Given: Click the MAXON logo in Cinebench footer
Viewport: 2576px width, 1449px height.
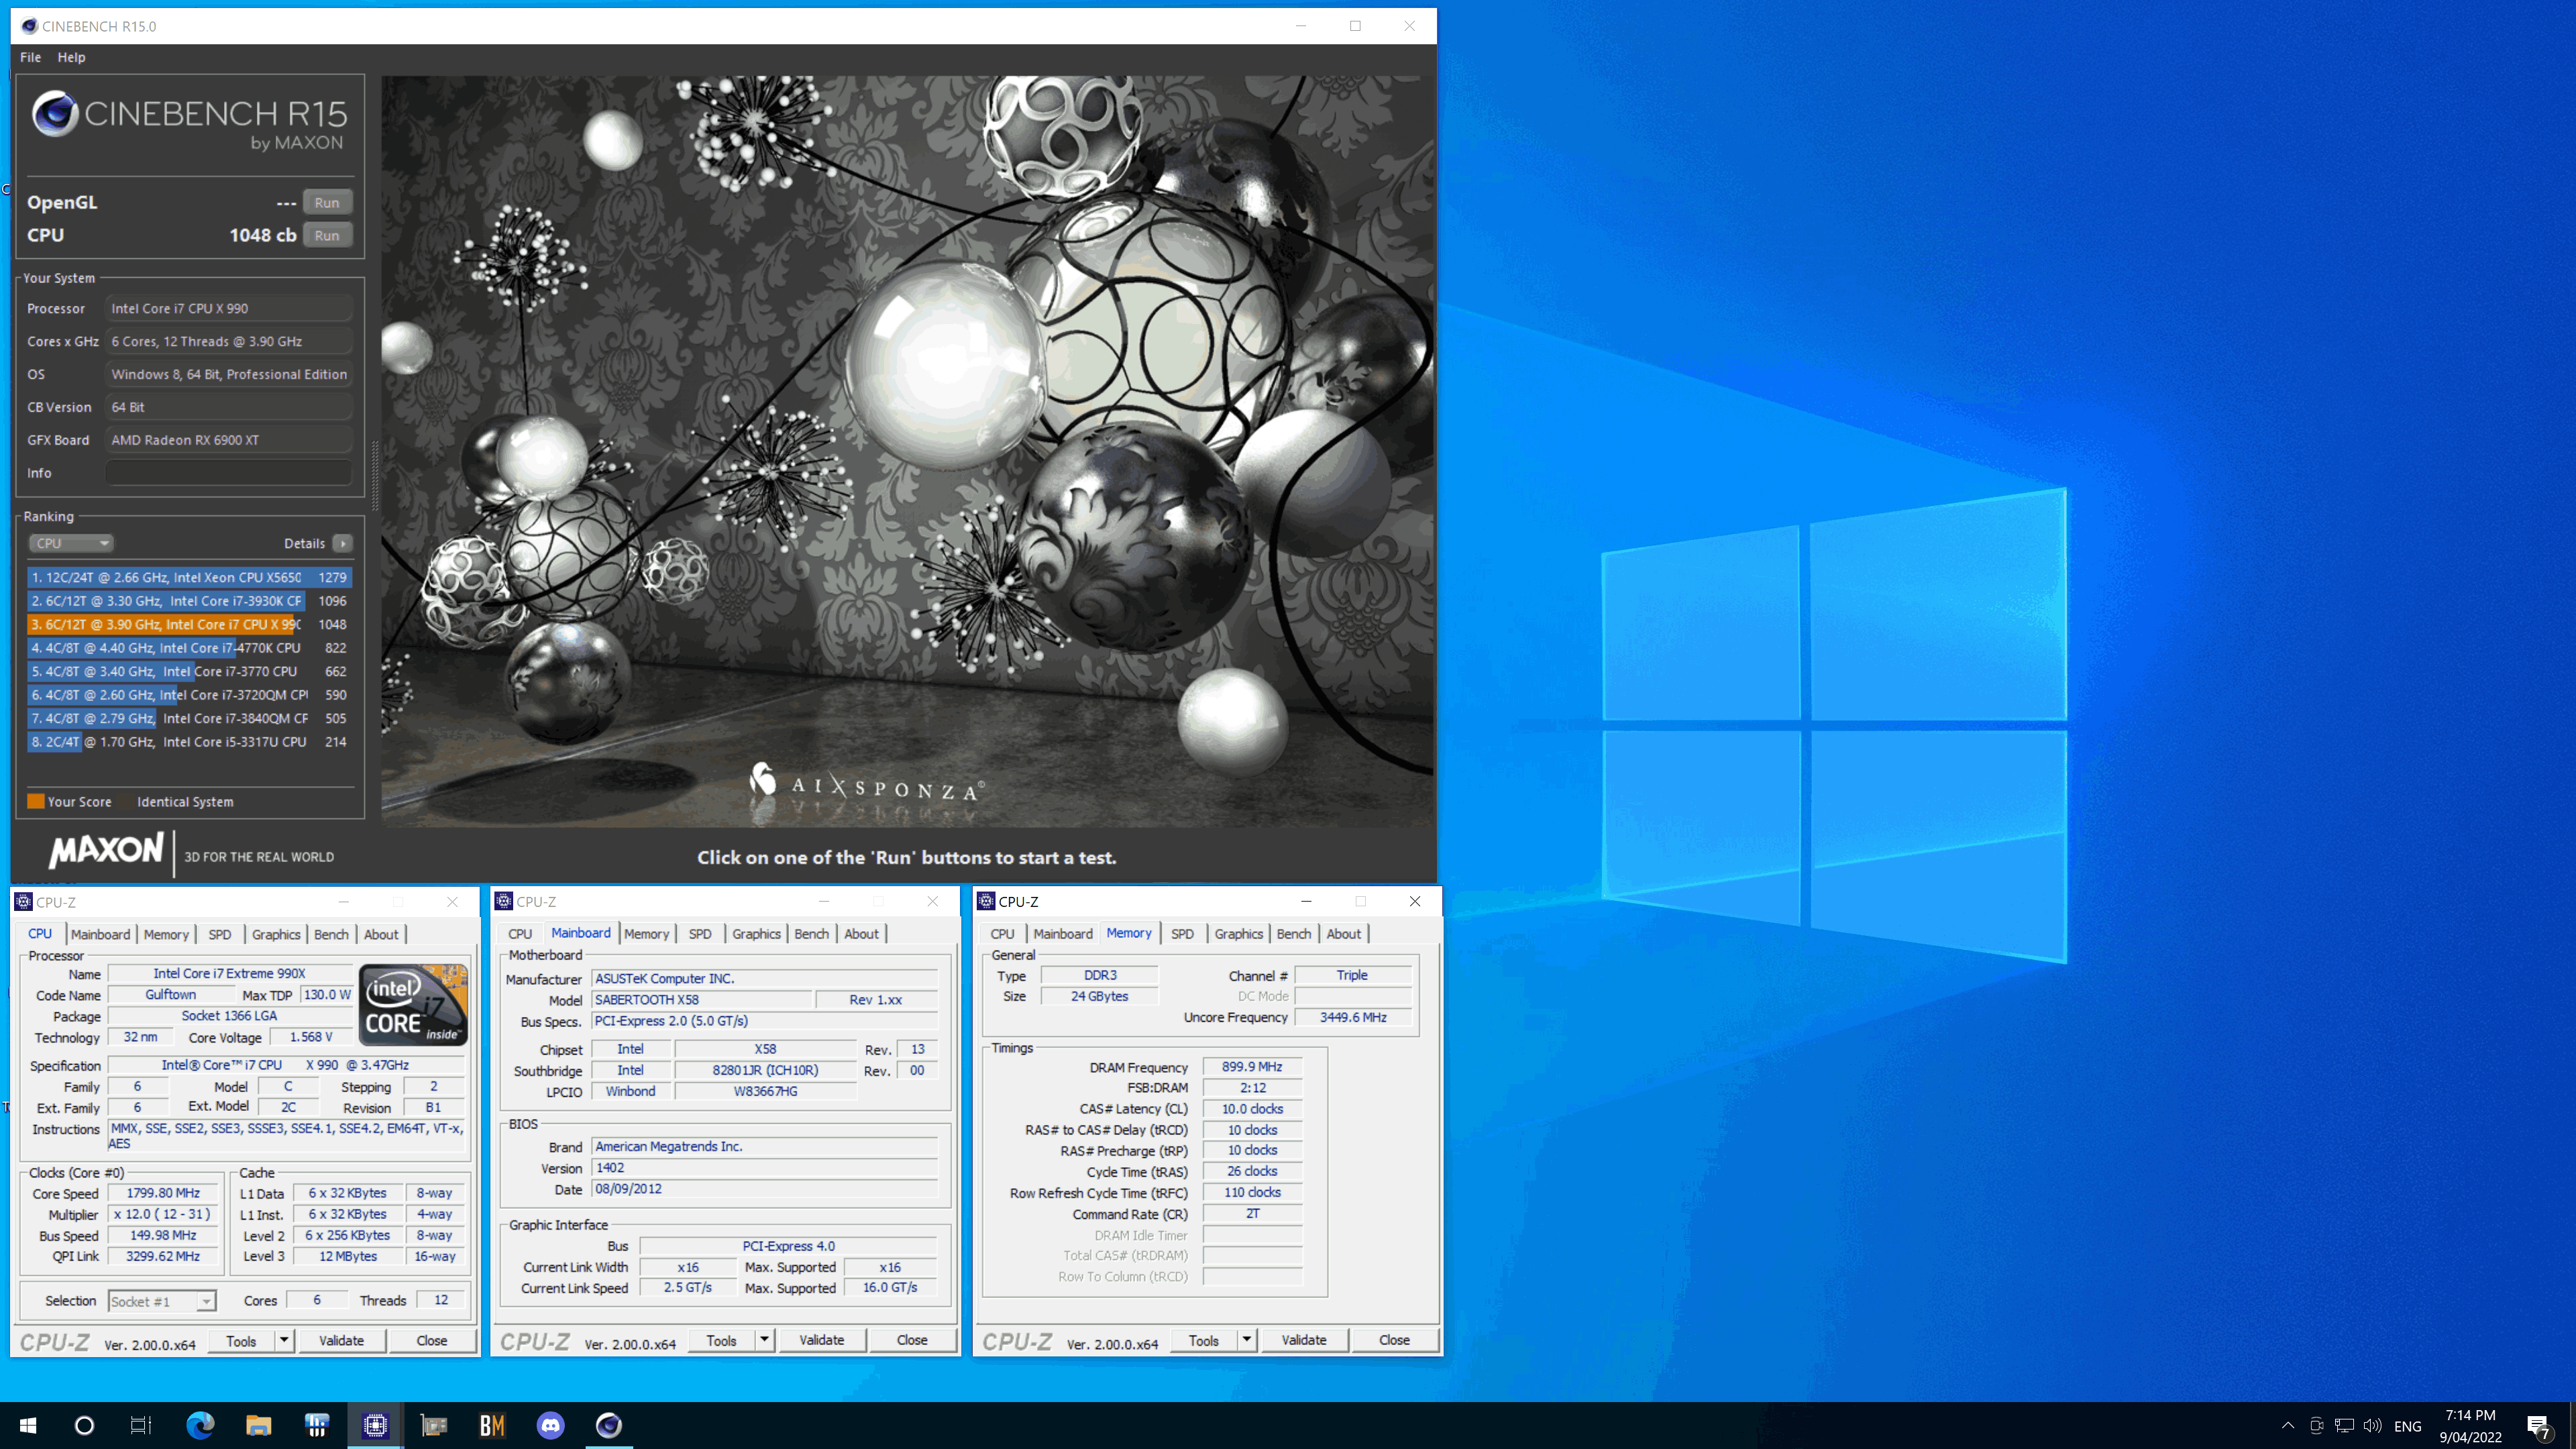Looking at the screenshot, I should pyautogui.click(x=106, y=851).
